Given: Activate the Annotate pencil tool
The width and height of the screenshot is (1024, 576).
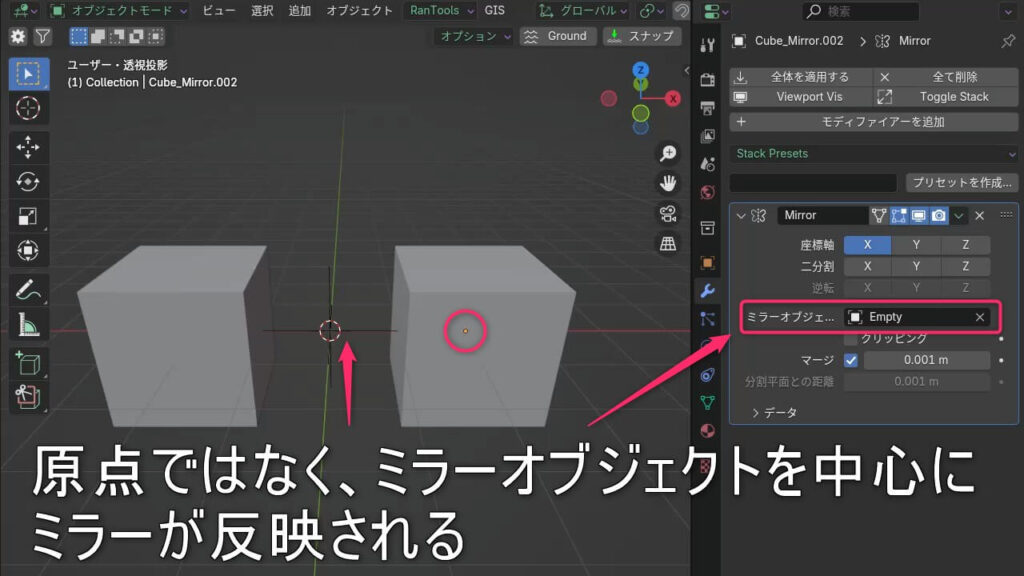Looking at the screenshot, I should [x=28, y=291].
